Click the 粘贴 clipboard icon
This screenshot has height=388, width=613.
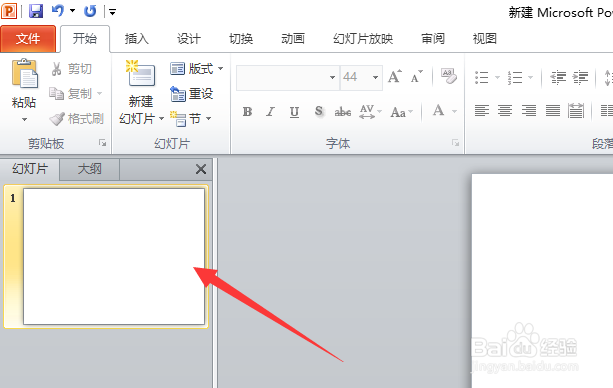24,73
